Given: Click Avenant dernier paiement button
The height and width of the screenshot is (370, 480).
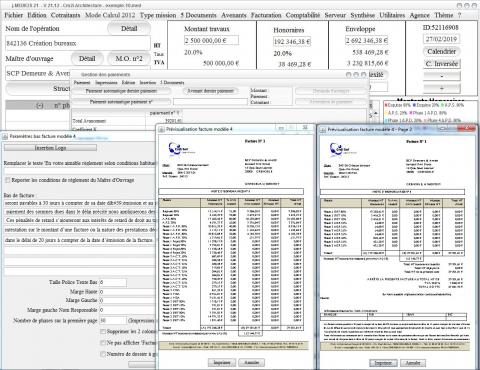Looking at the screenshot, I should pos(210,91).
